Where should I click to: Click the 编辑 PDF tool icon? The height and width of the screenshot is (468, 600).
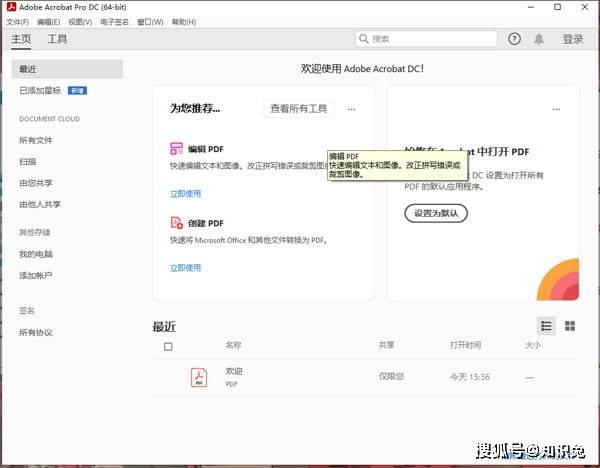click(176, 148)
